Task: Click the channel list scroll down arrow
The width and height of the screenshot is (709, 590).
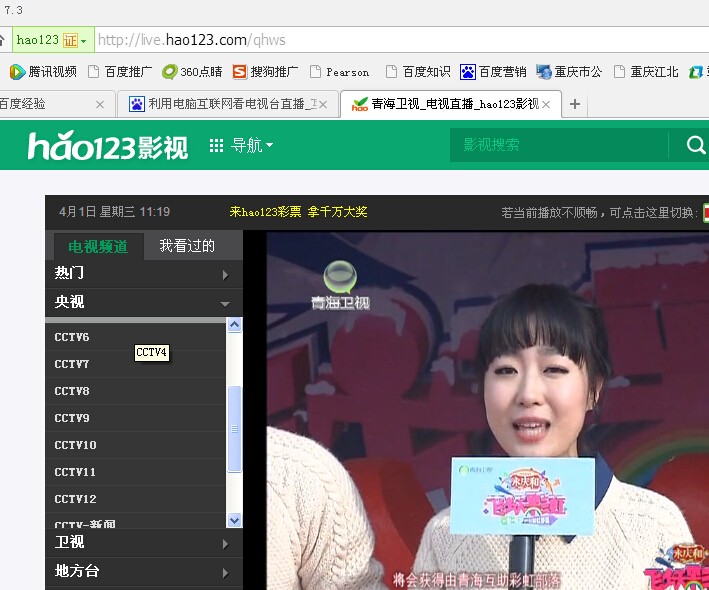Action: 235,520
